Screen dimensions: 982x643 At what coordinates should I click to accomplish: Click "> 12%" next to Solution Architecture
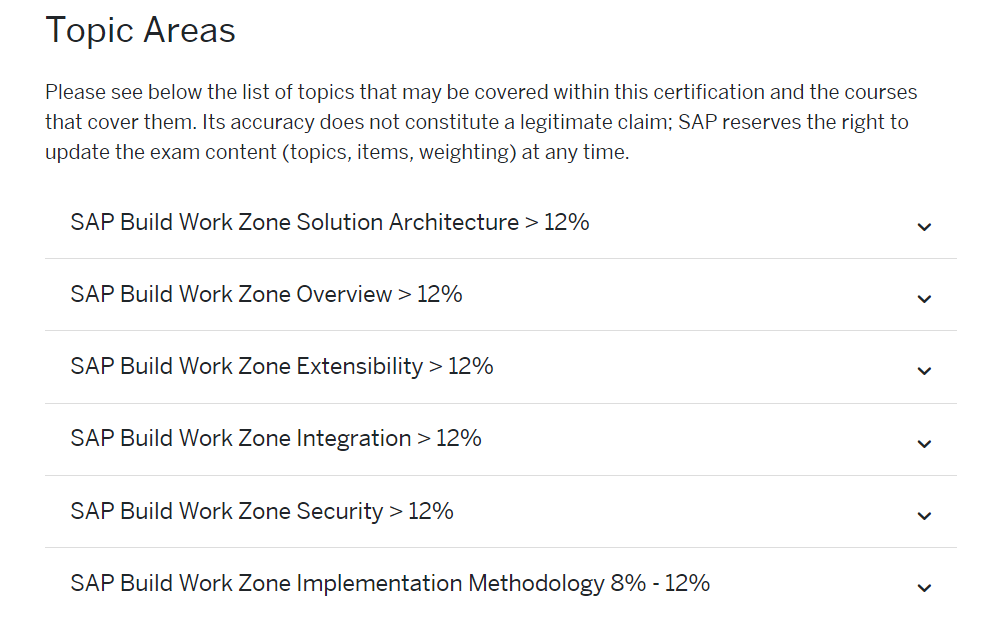click(557, 222)
